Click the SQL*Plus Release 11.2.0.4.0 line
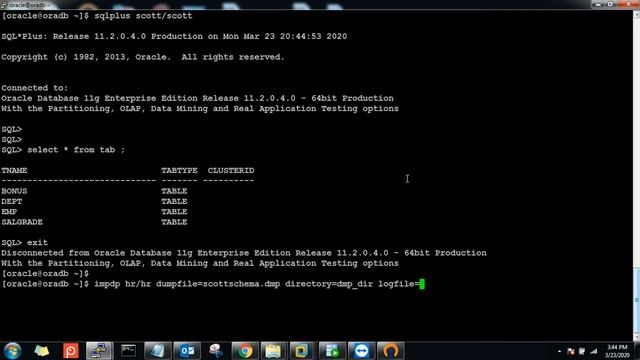 [174, 36]
